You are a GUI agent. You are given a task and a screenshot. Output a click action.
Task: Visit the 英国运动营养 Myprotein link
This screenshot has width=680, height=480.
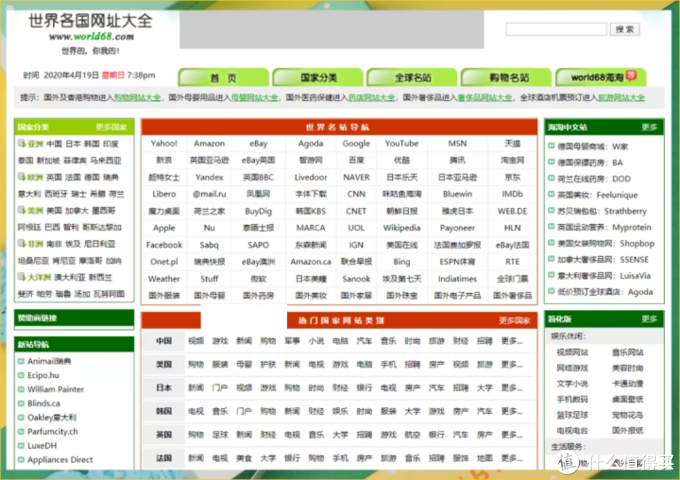(x=604, y=227)
